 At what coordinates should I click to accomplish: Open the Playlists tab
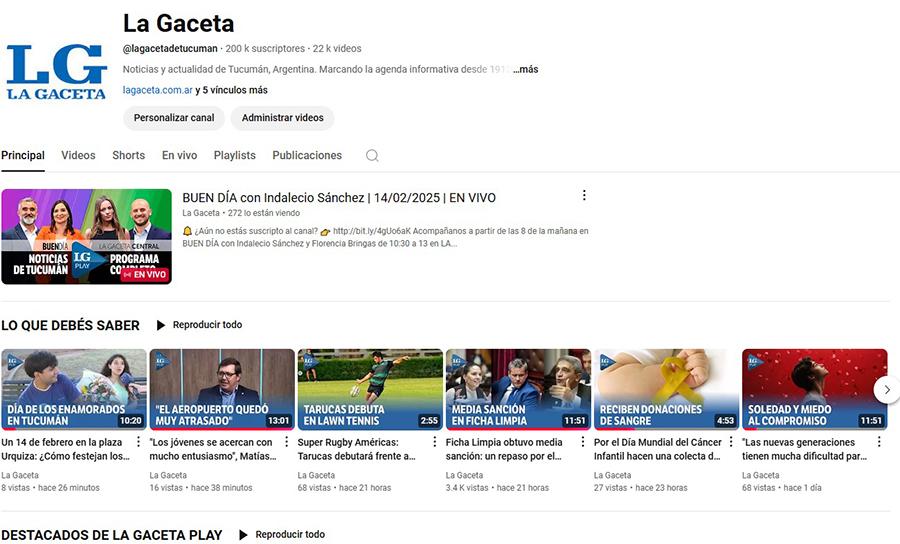pos(234,156)
